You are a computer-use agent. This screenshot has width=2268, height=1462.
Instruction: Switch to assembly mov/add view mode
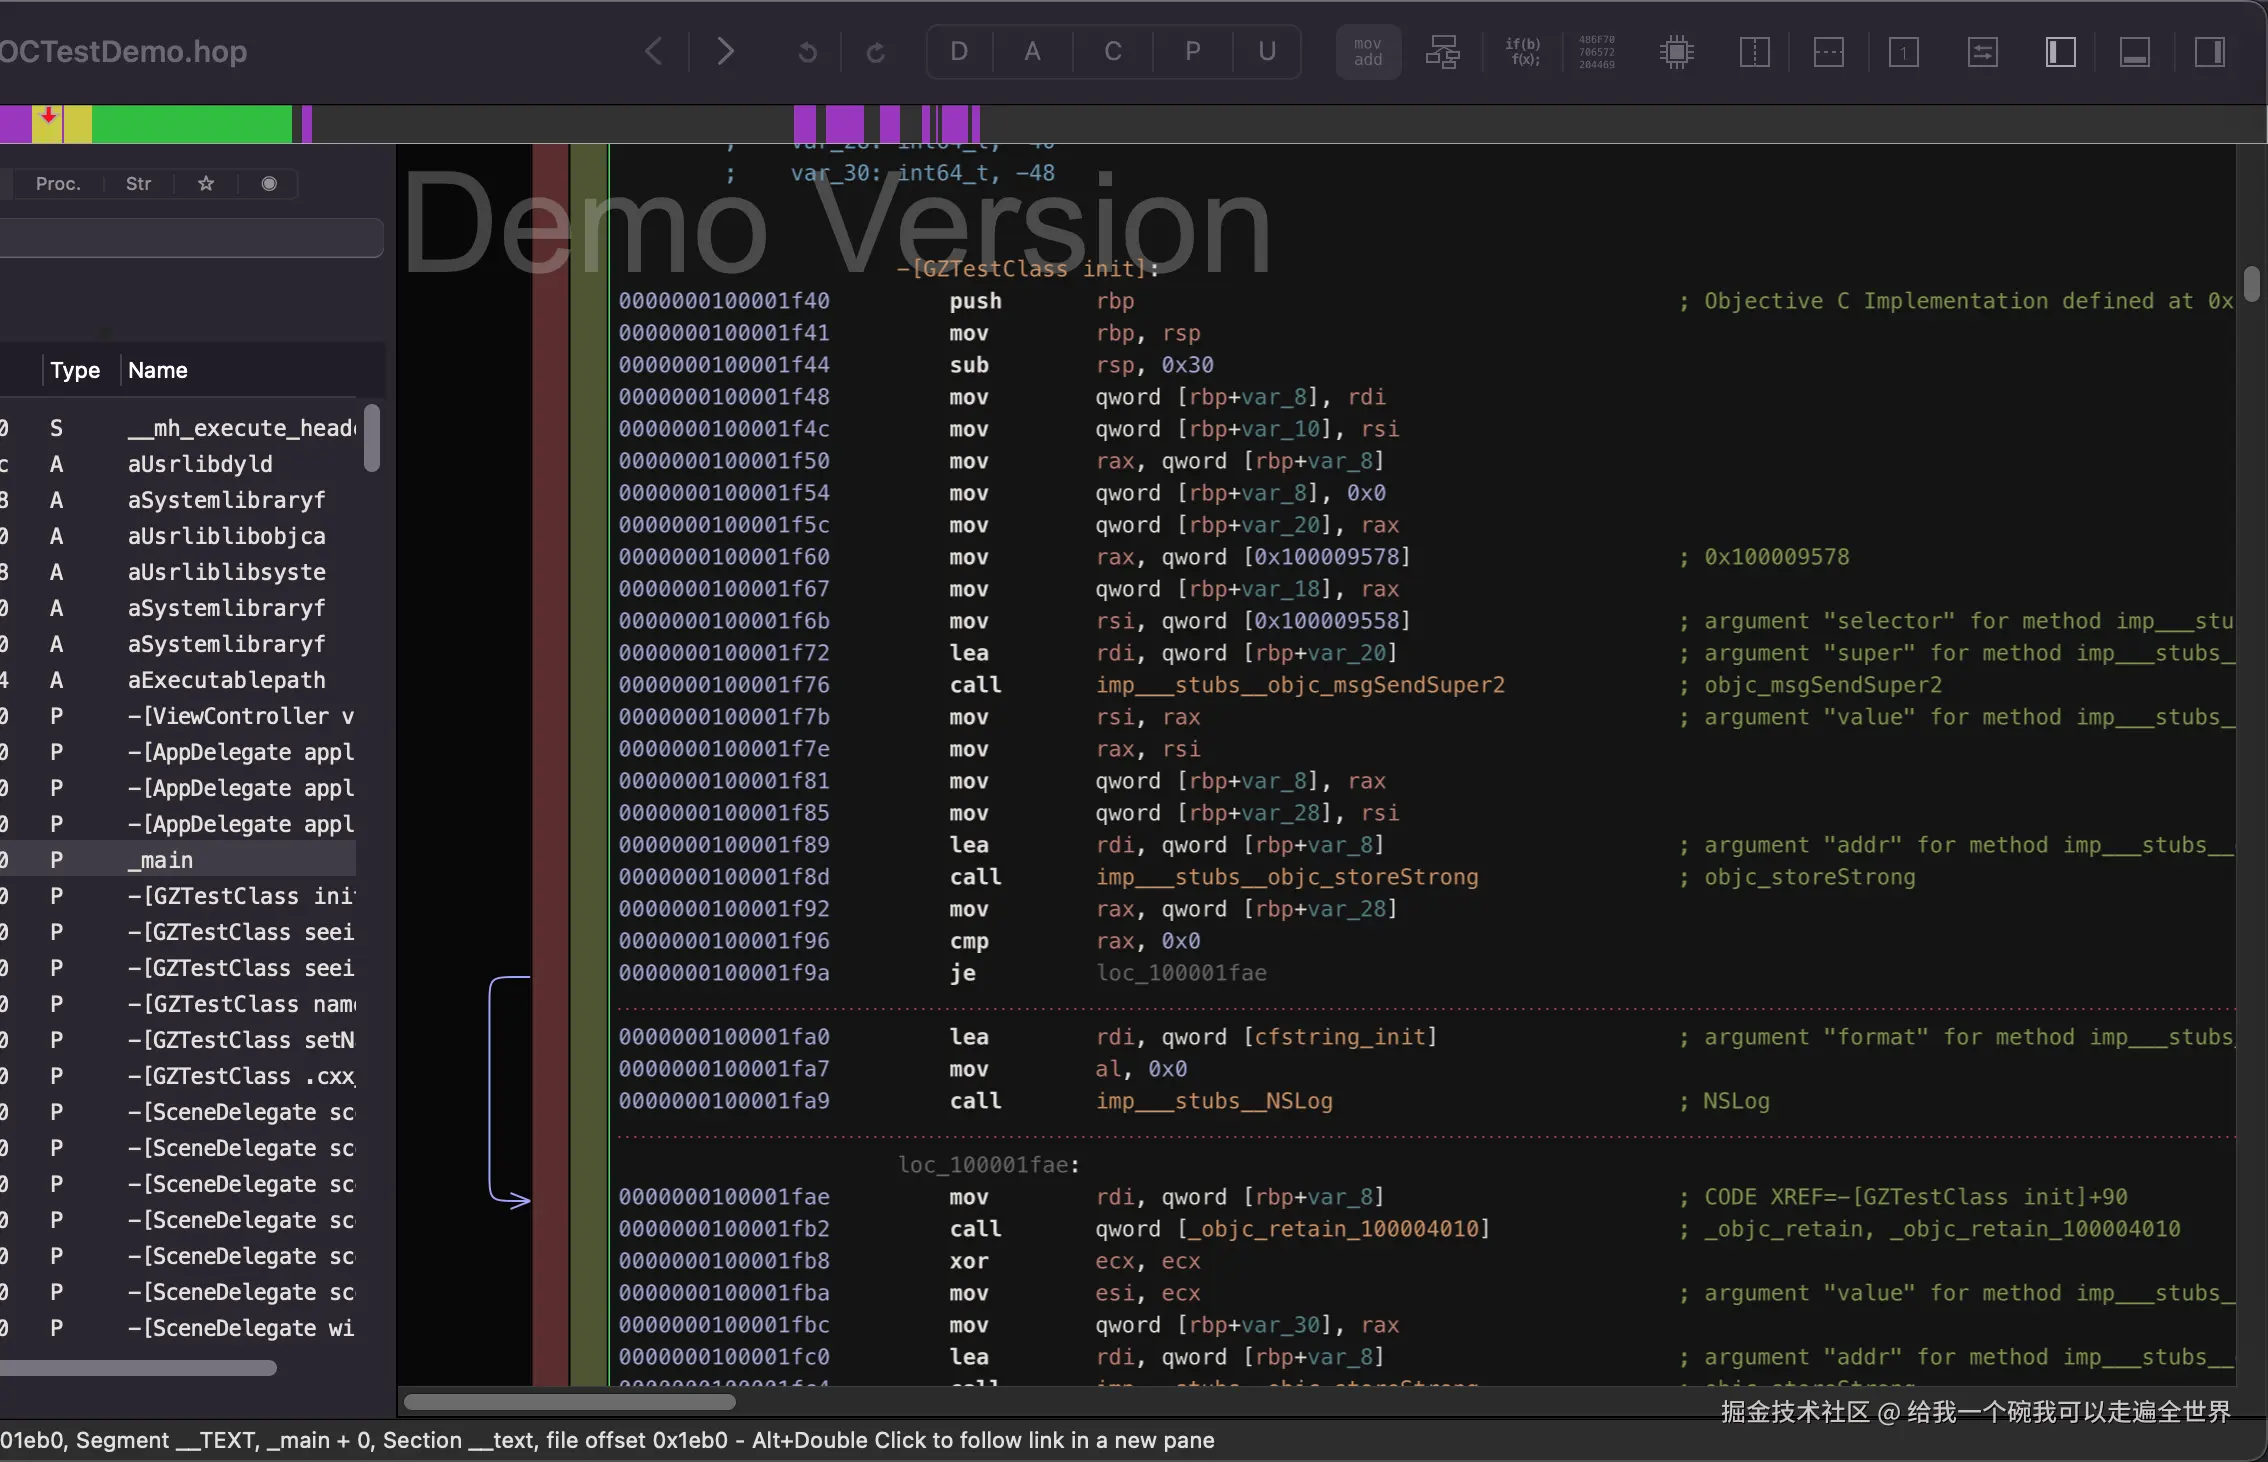point(1367,52)
